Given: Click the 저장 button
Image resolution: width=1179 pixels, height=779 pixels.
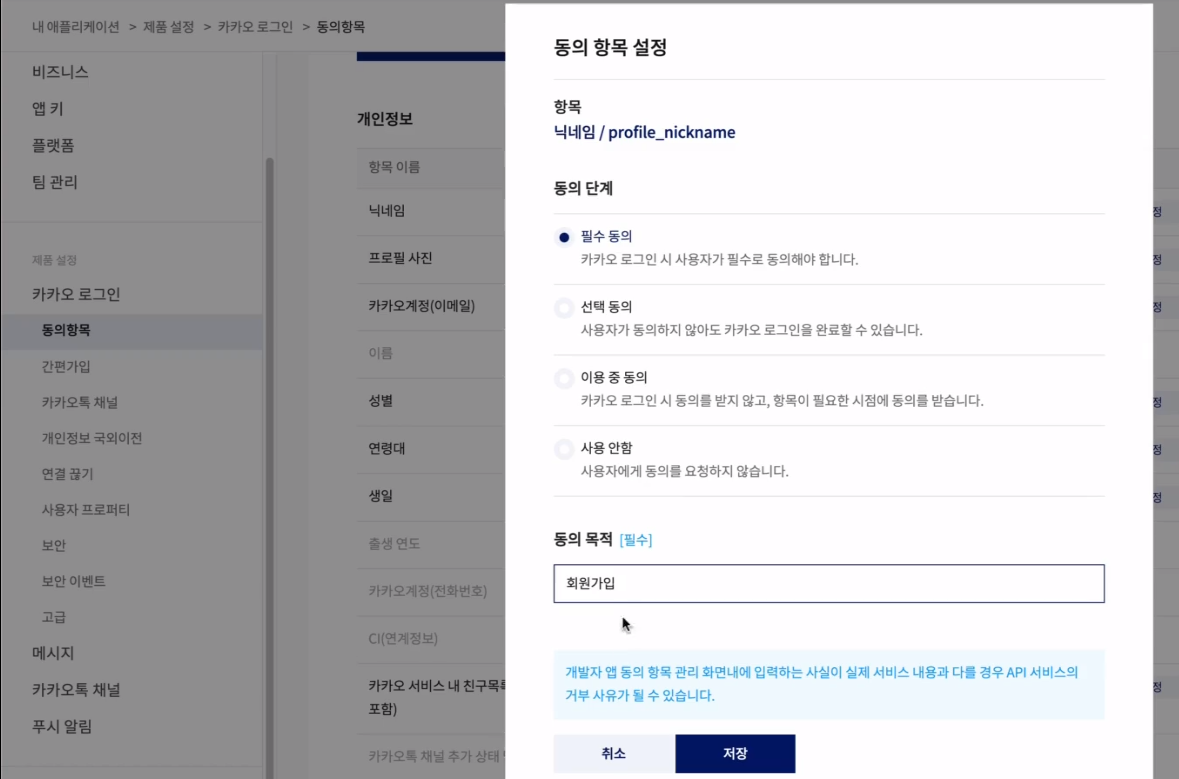Looking at the screenshot, I should (x=735, y=753).
